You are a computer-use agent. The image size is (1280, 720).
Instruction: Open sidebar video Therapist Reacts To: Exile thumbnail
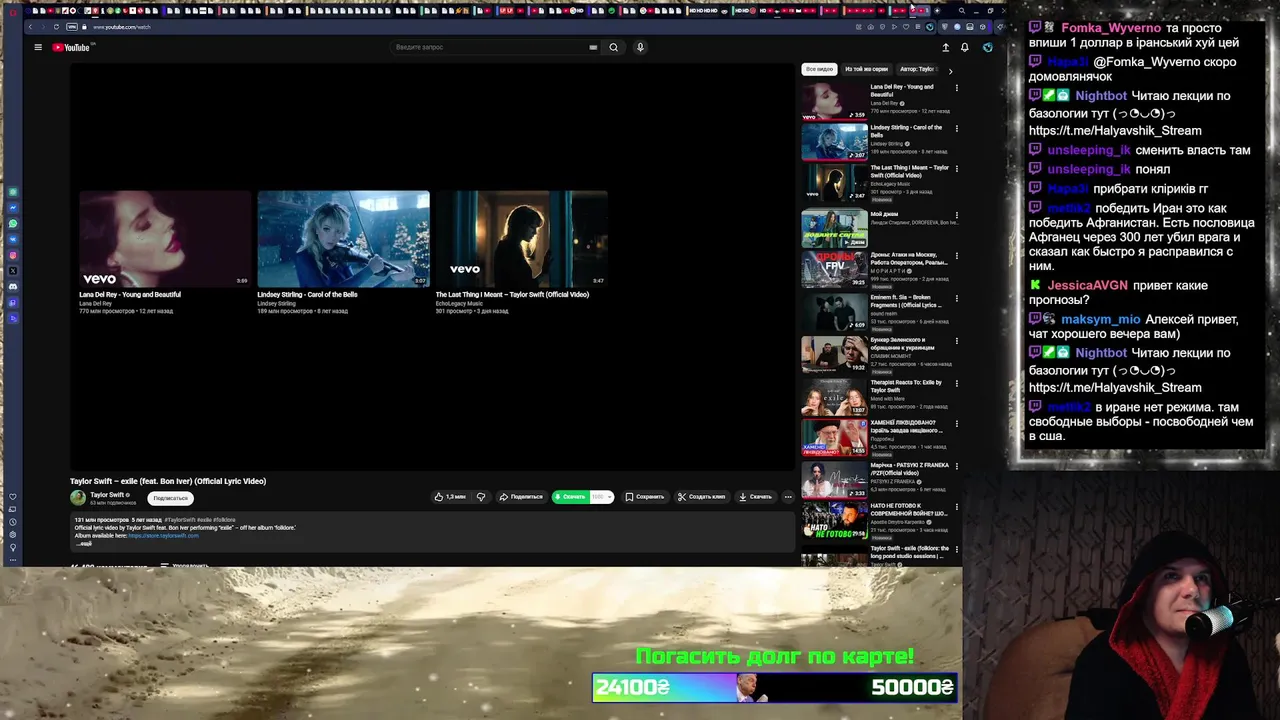834,396
